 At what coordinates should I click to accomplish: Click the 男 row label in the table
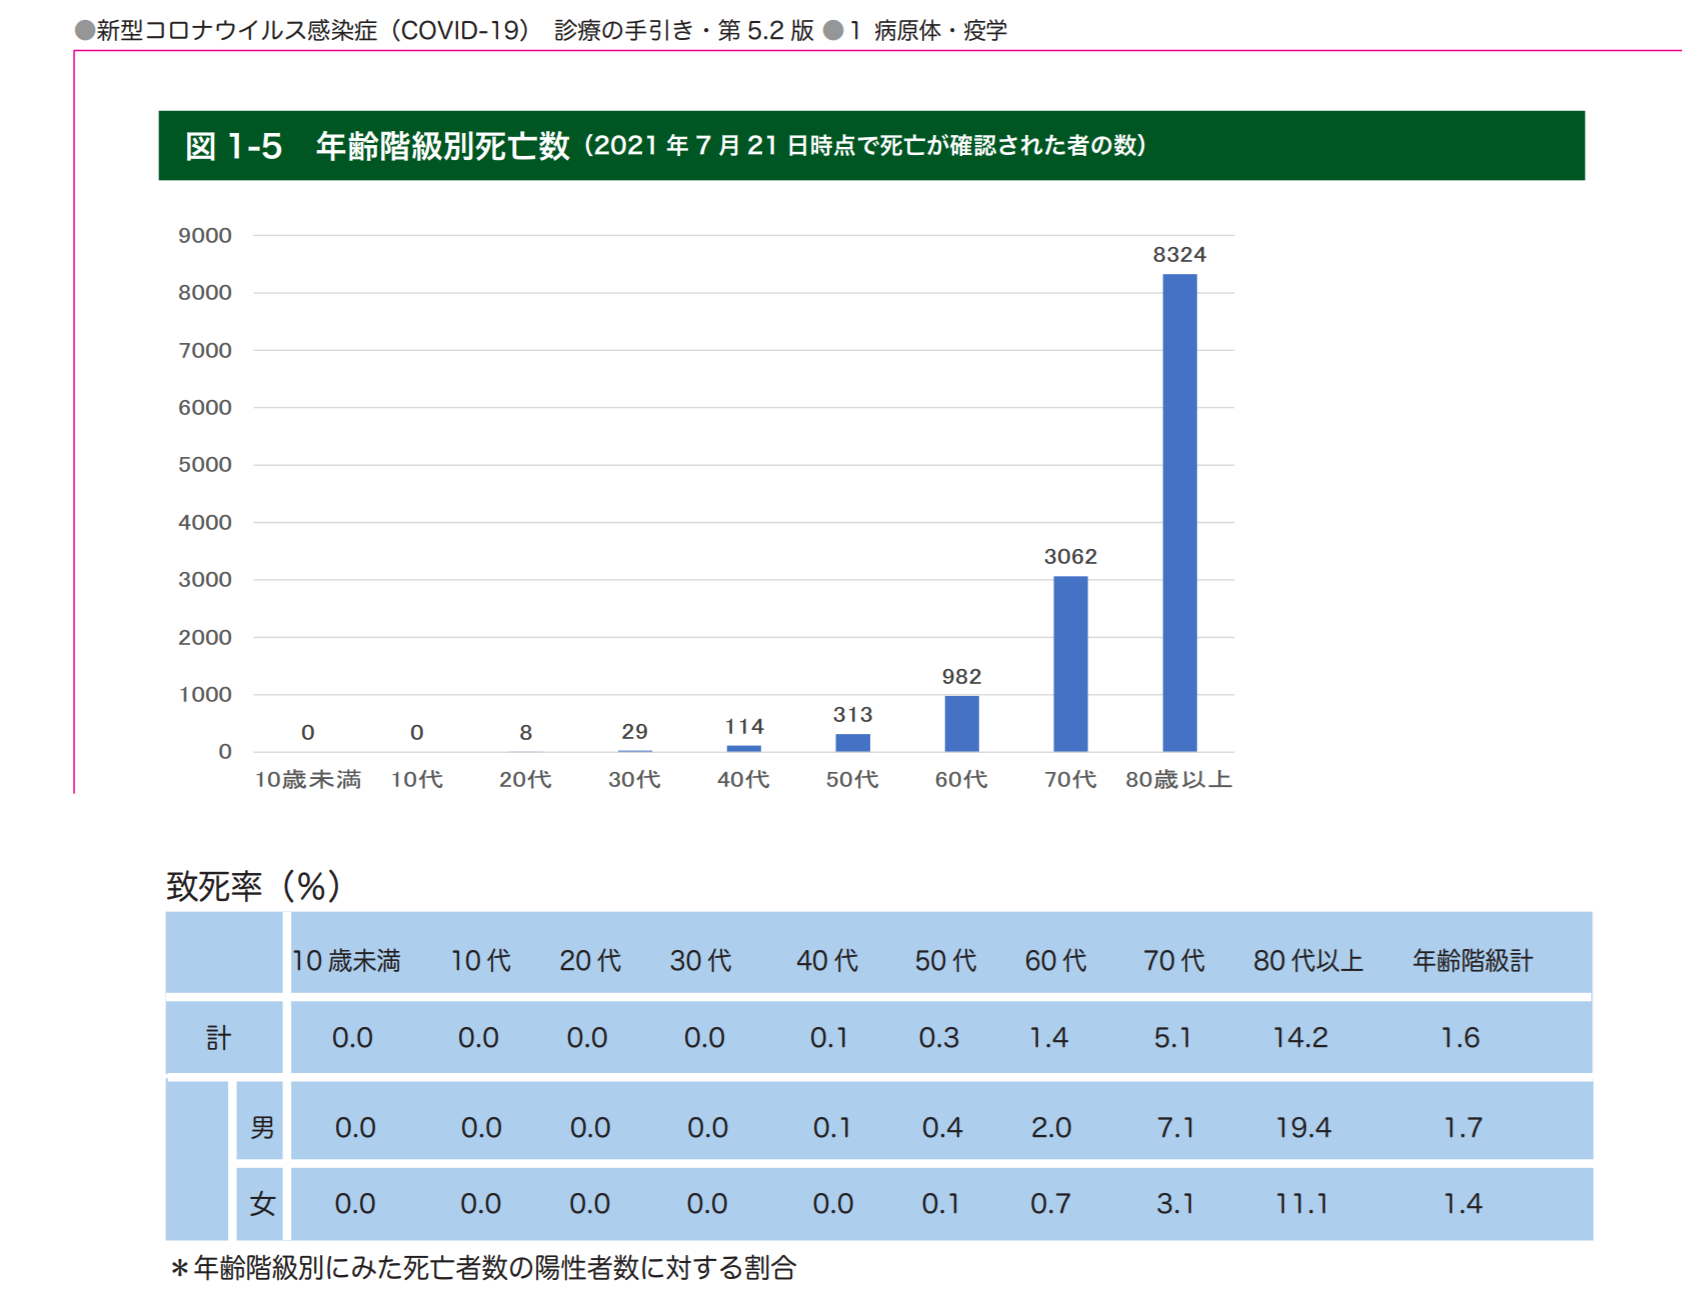[262, 1128]
